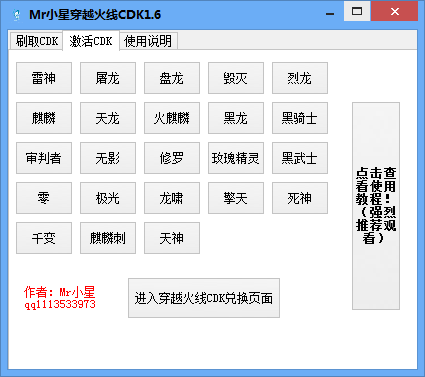This screenshot has width=425, height=377.
Task: Choose the 修罗 button
Action: [172, 158]
